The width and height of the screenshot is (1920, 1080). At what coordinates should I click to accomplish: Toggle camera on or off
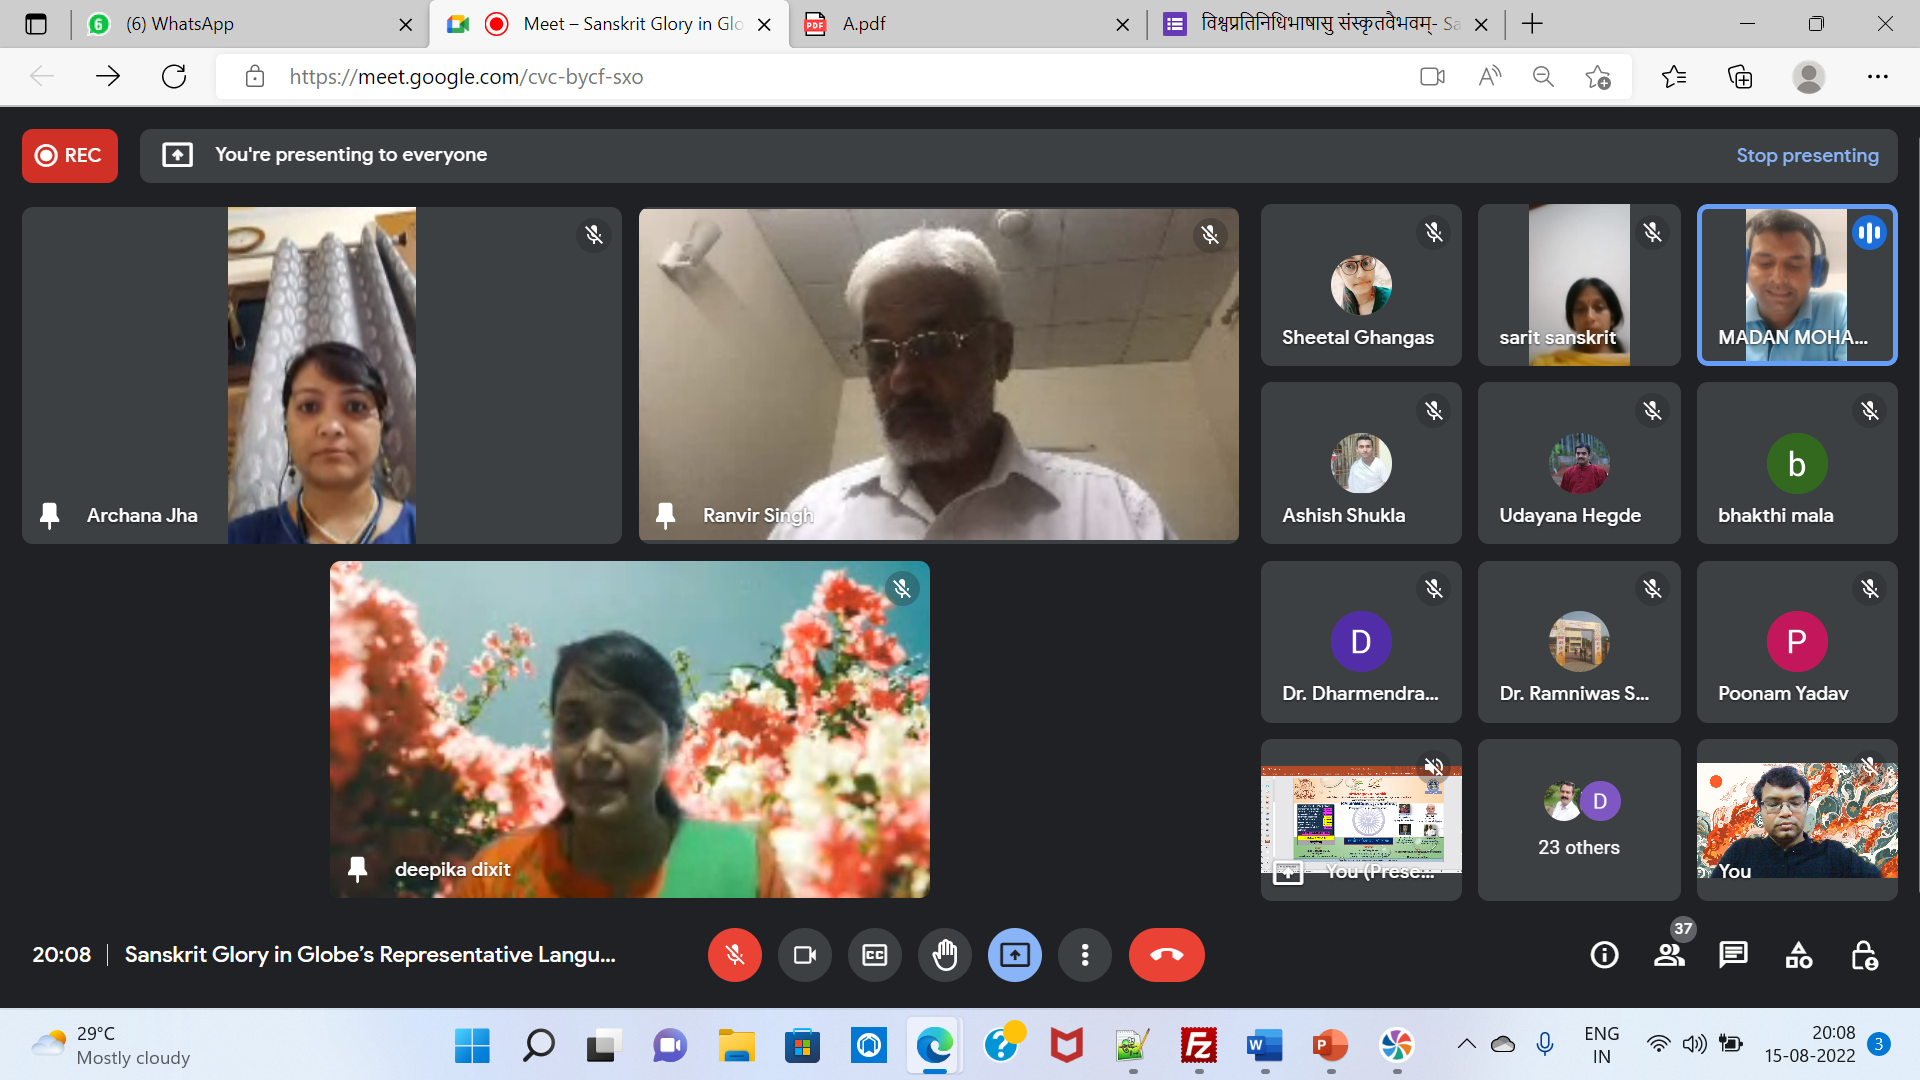click(804, 955)
